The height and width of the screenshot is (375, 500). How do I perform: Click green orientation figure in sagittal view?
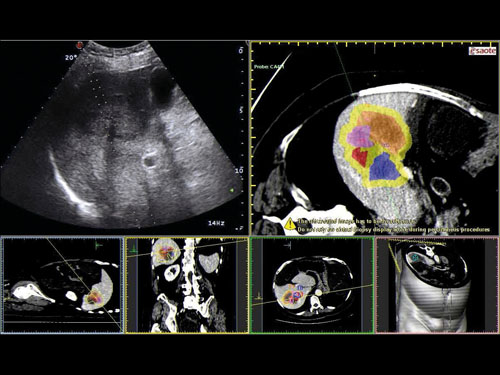[x=99, y=246]
